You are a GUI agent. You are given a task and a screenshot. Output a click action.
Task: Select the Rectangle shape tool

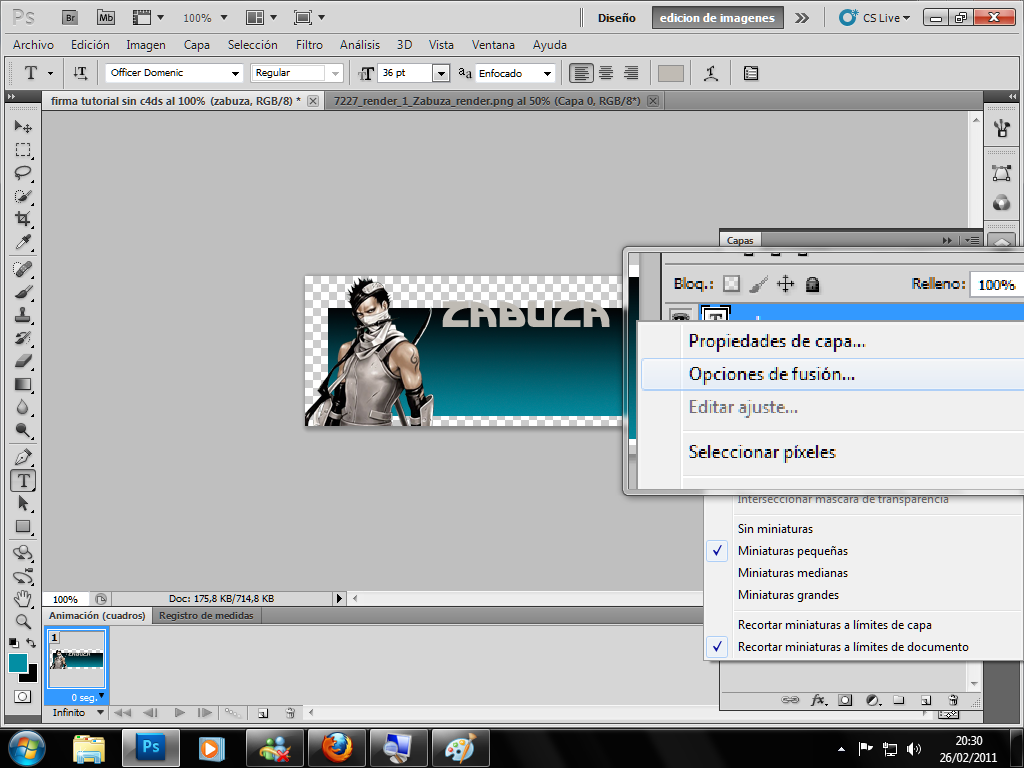(23, 526)
